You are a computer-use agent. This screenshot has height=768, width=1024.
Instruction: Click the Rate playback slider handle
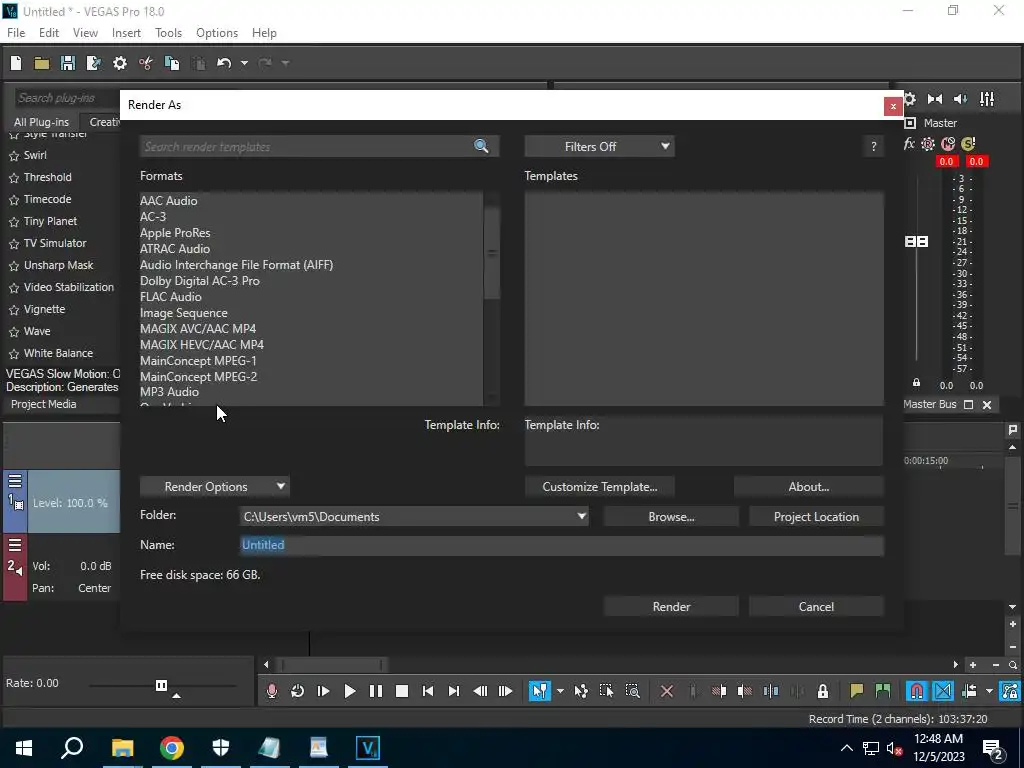[x=161, y=685]
